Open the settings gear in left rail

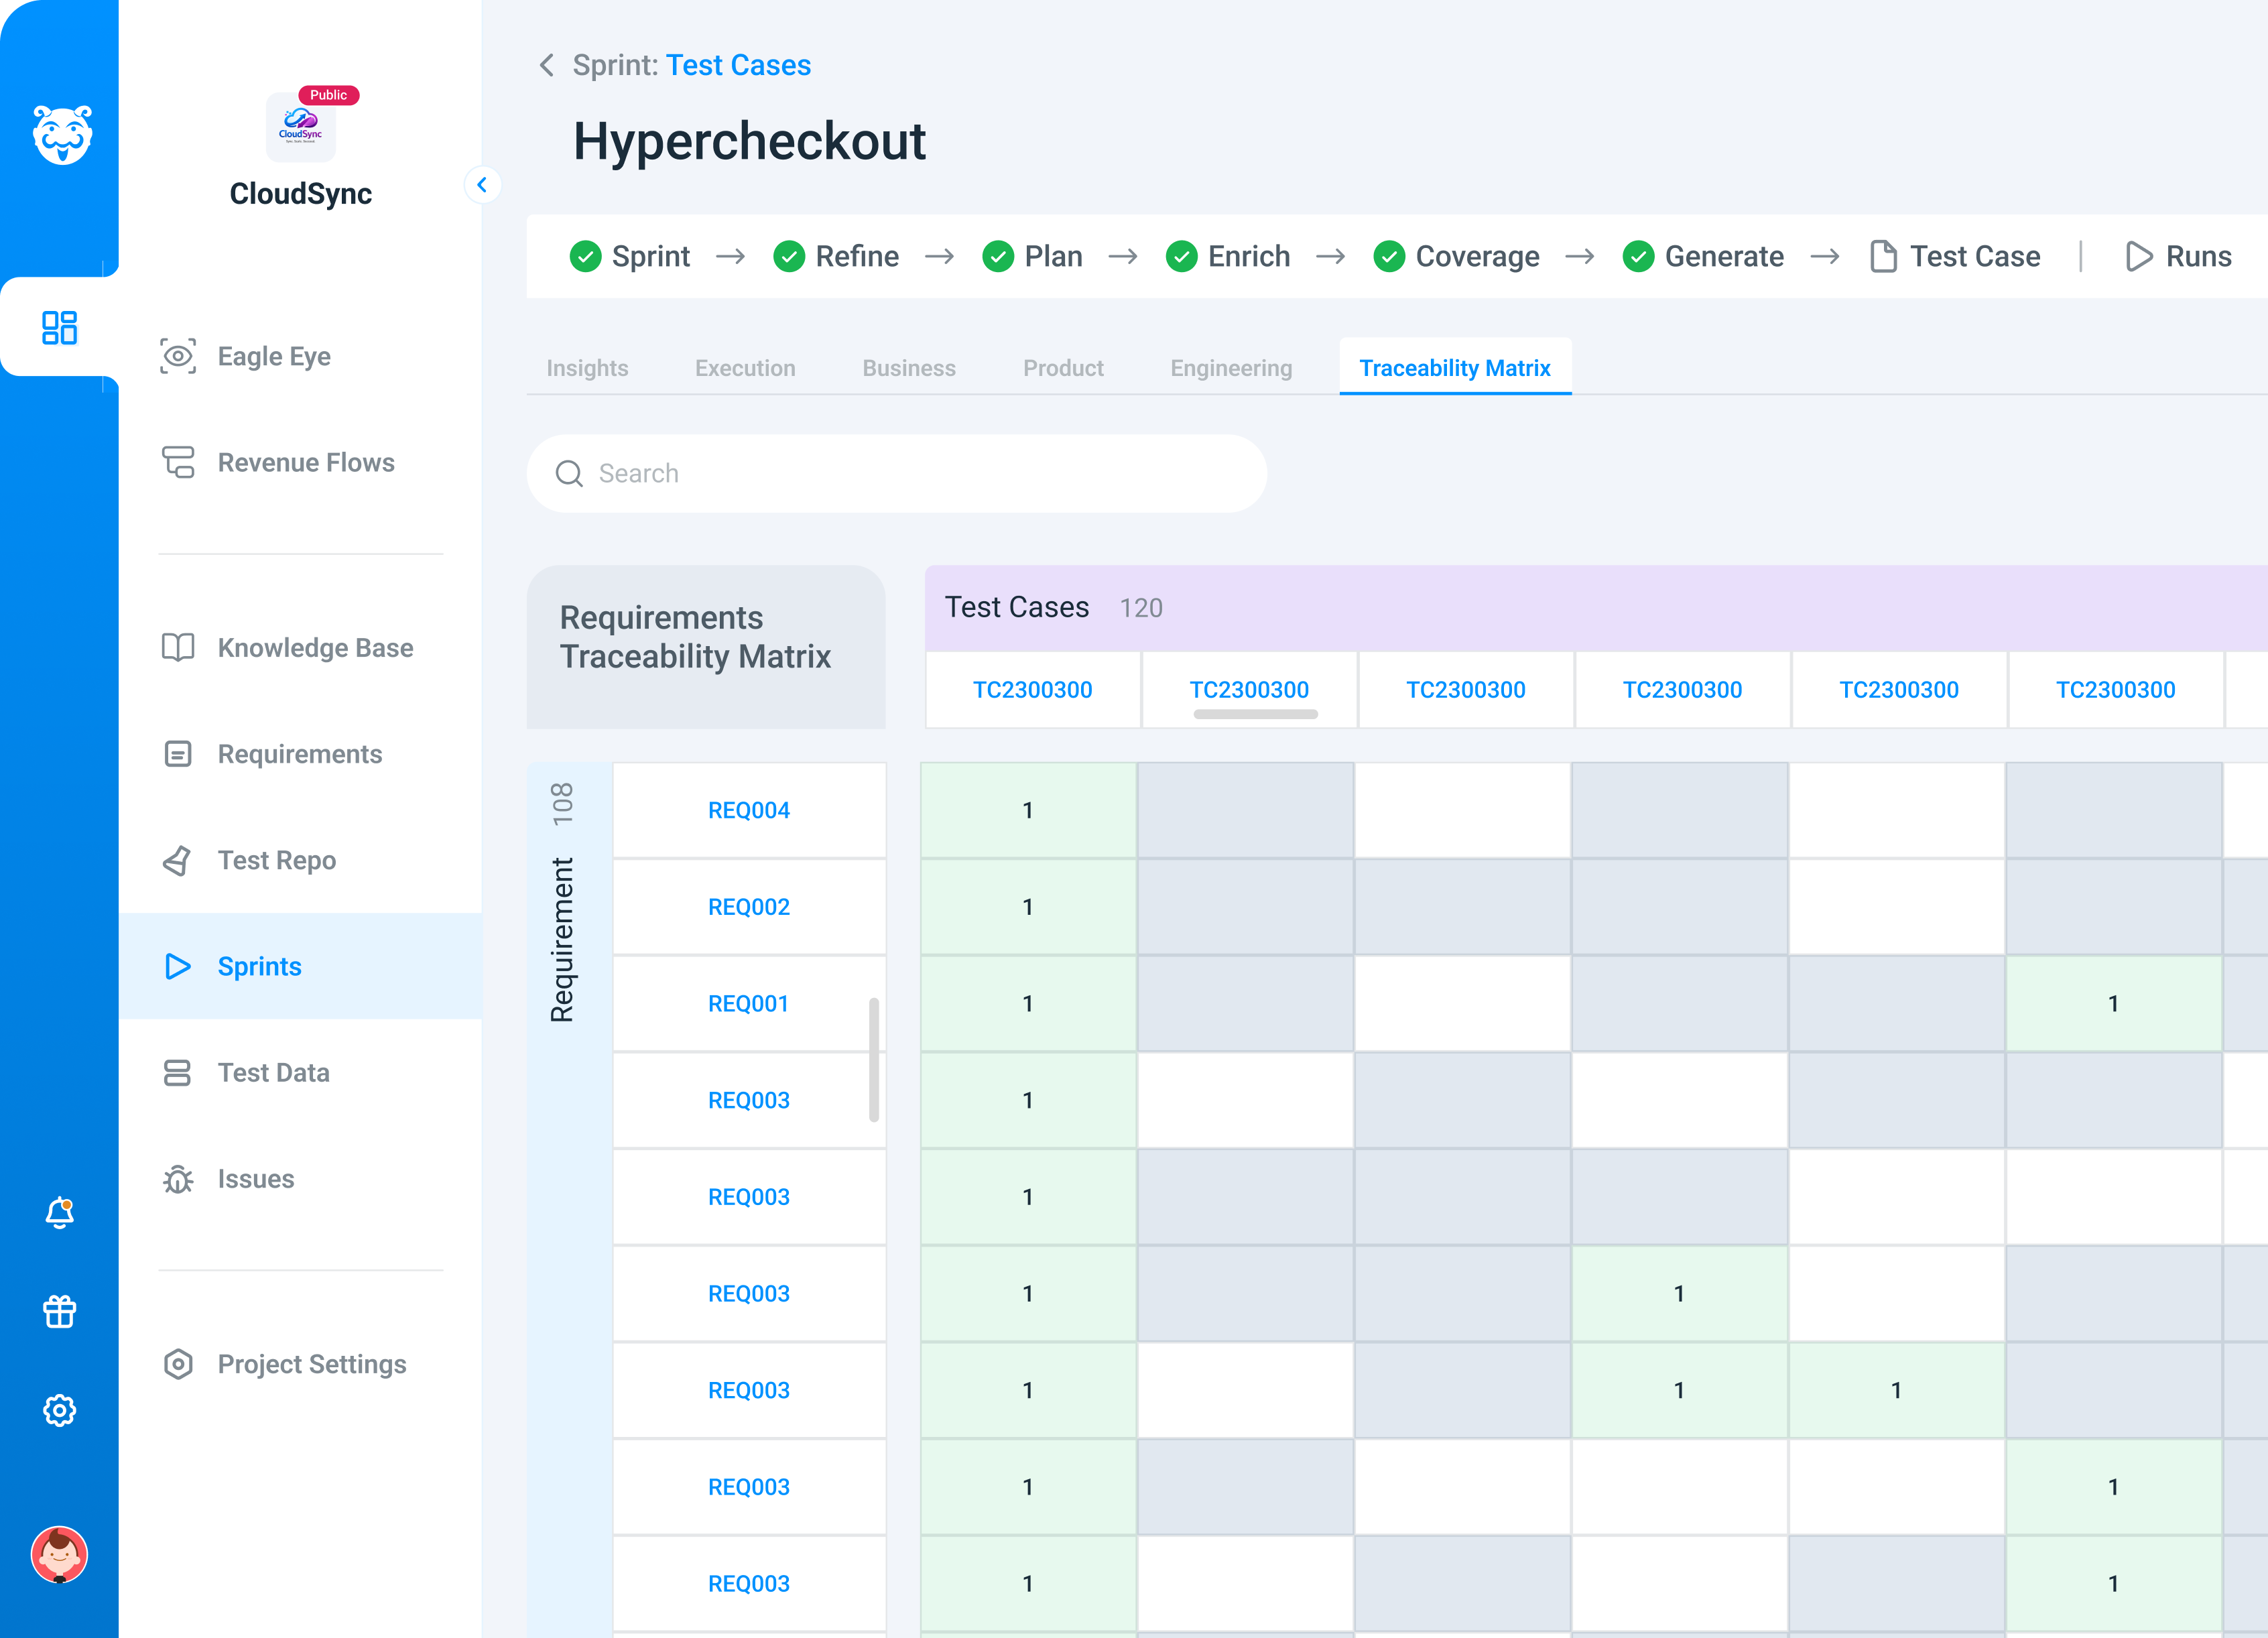[x=59, y=1410]
